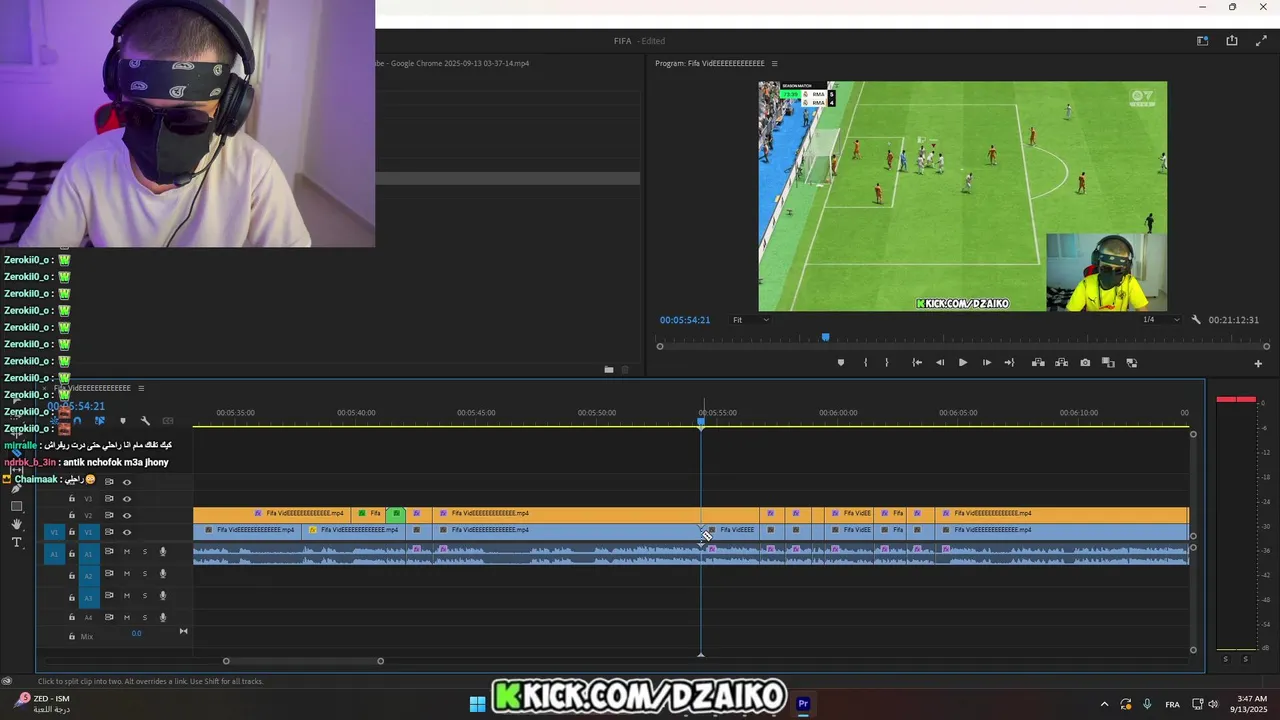Click the last transport icon after Comparison View
This screenshot has width=1280, height=720.
click(x=1132, y=363)
